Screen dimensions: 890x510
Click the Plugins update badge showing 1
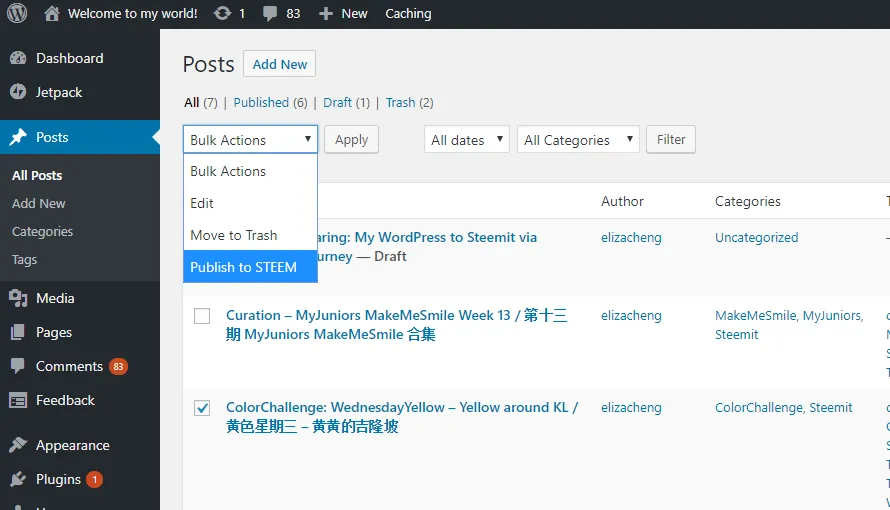[x=94, y=479]
